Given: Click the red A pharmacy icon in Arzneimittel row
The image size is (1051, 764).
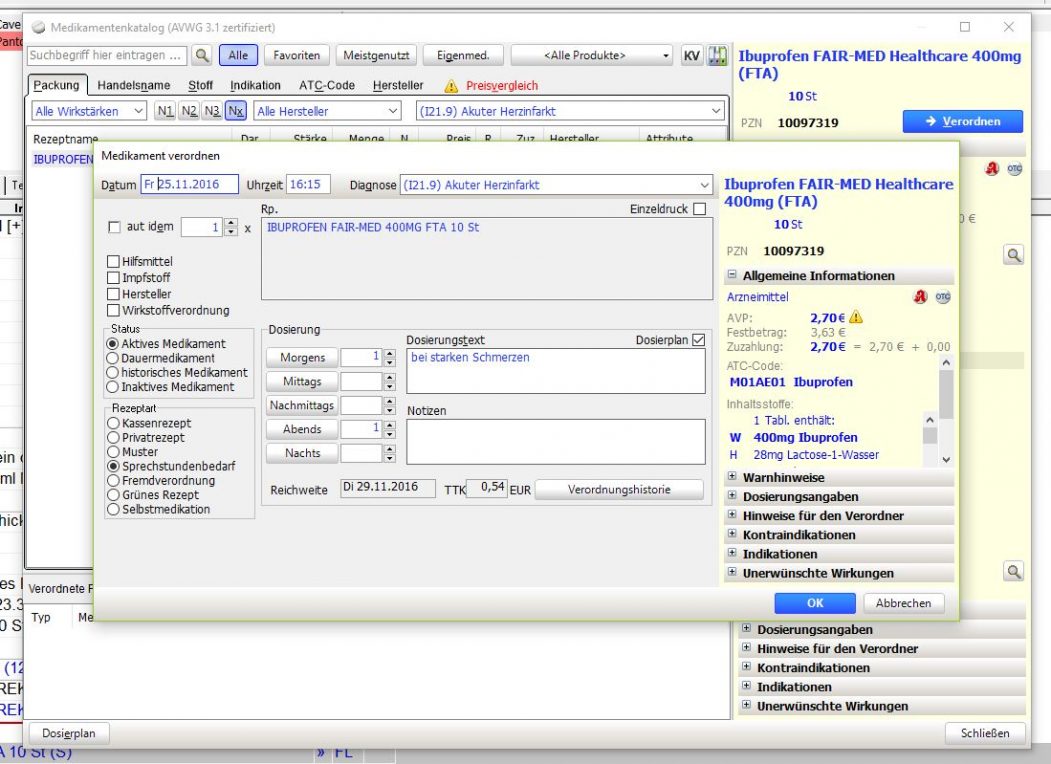Looking at the screenshot, I should click(920, 297).
